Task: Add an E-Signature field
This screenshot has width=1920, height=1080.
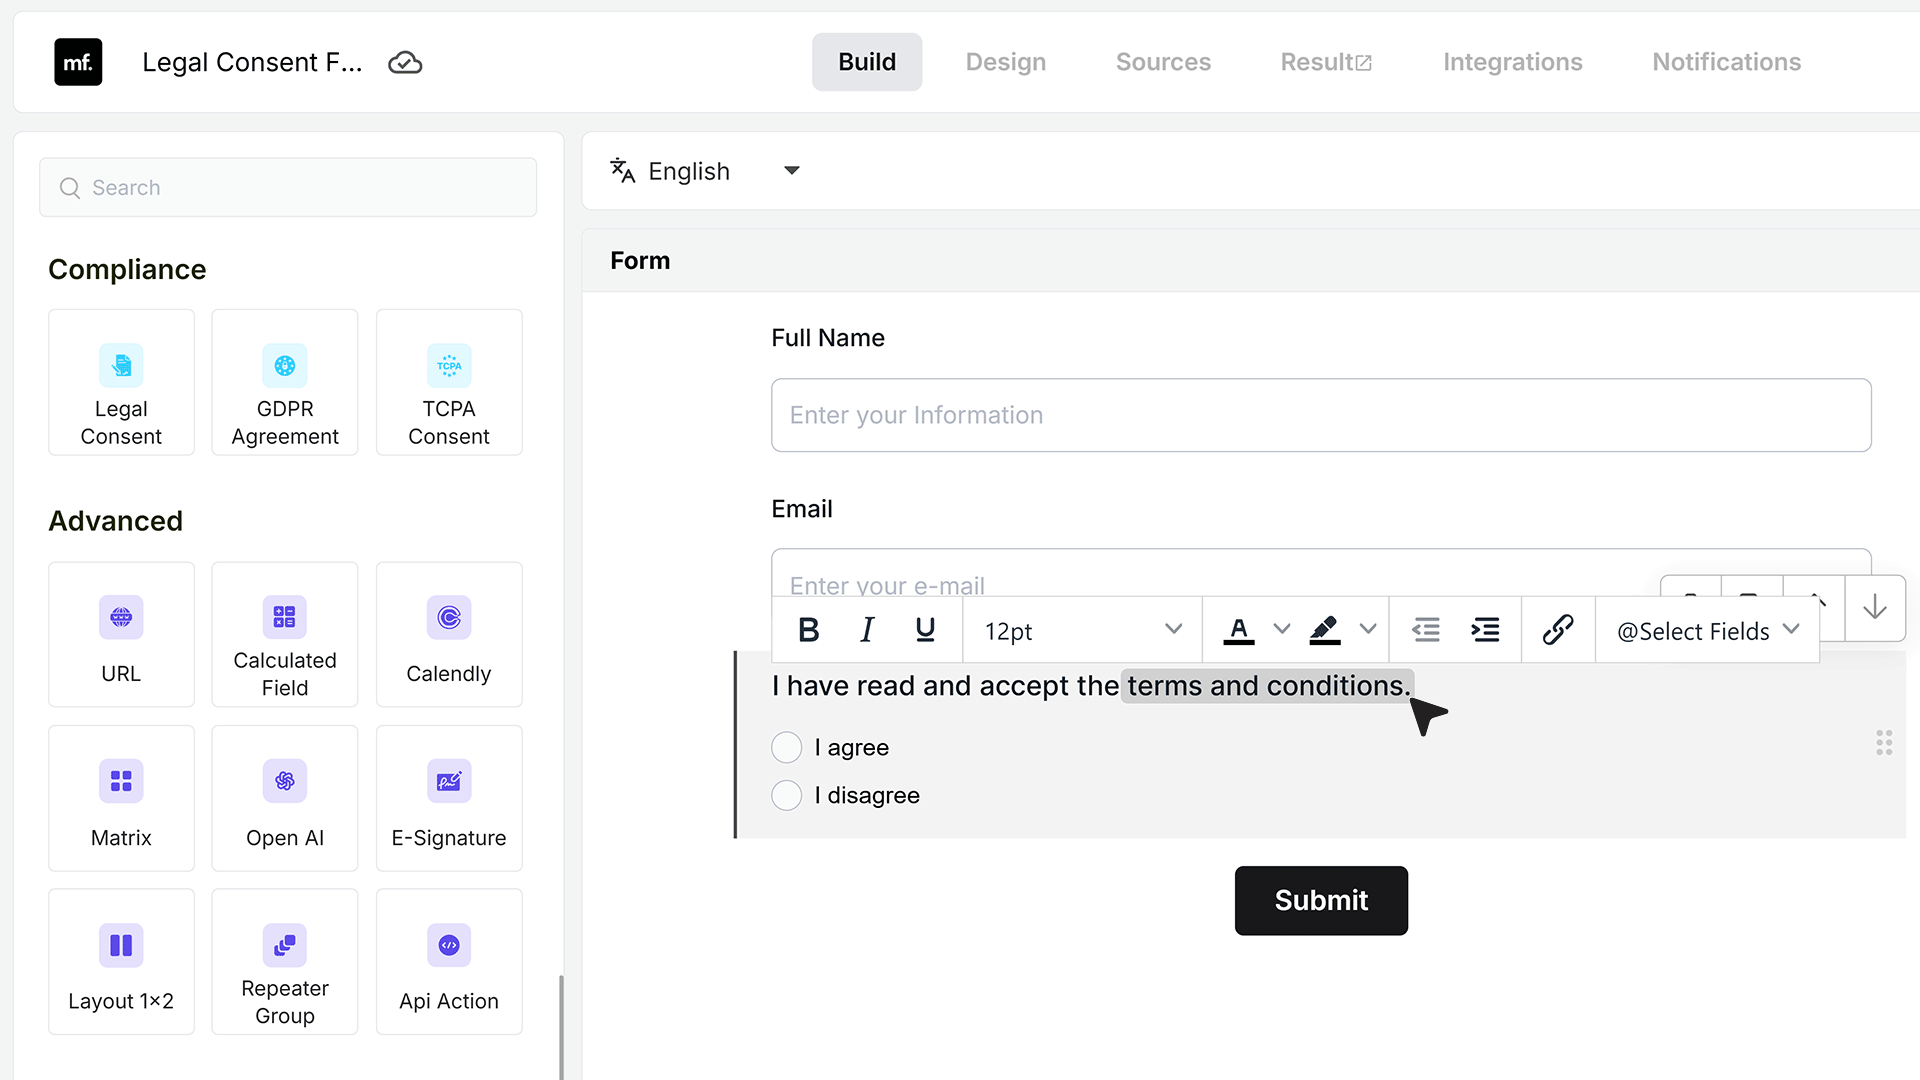Action: [x=449, y=798]
